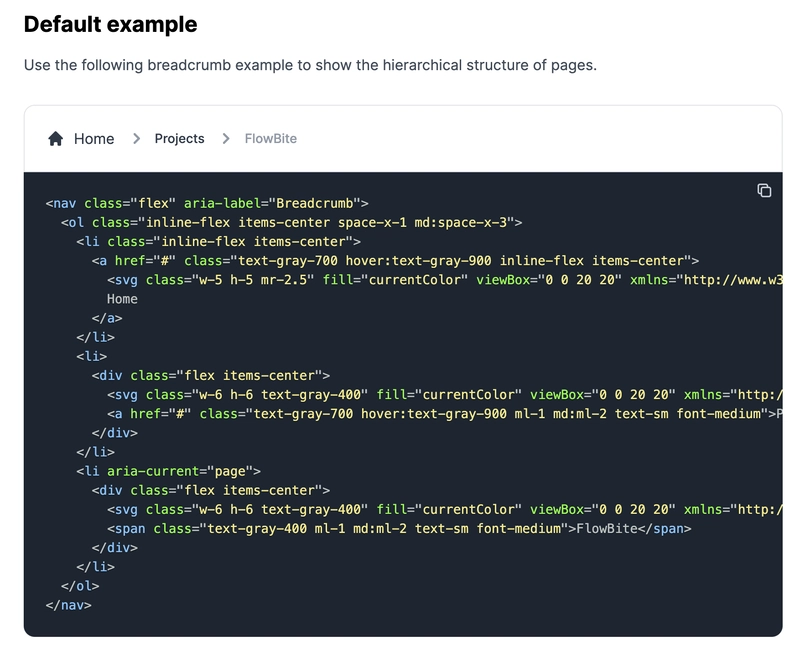
Task: Click the opening nav tag code line
Action: tap(207, 203)
